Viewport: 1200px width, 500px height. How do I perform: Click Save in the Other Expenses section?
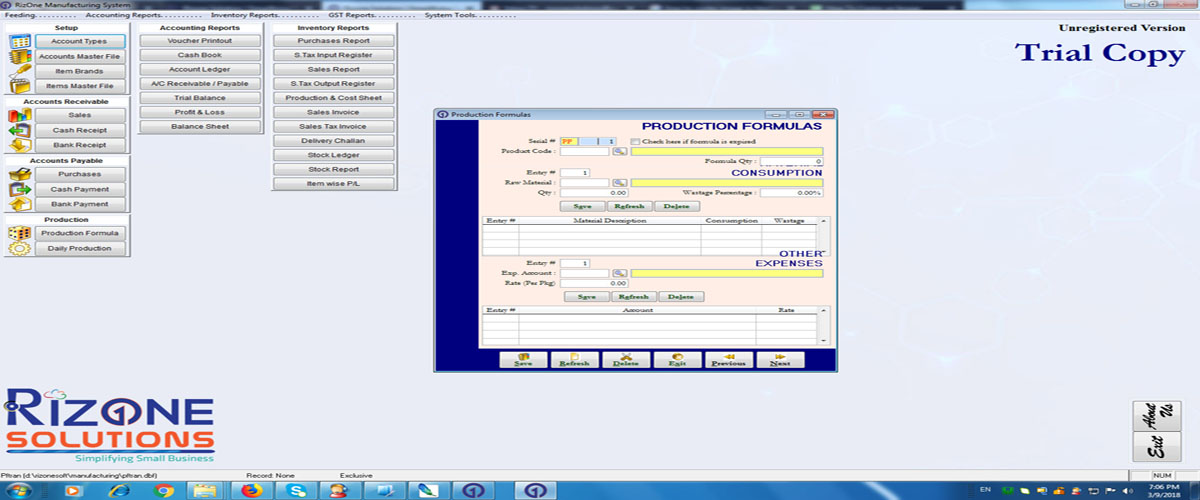(x=587, y=297)
